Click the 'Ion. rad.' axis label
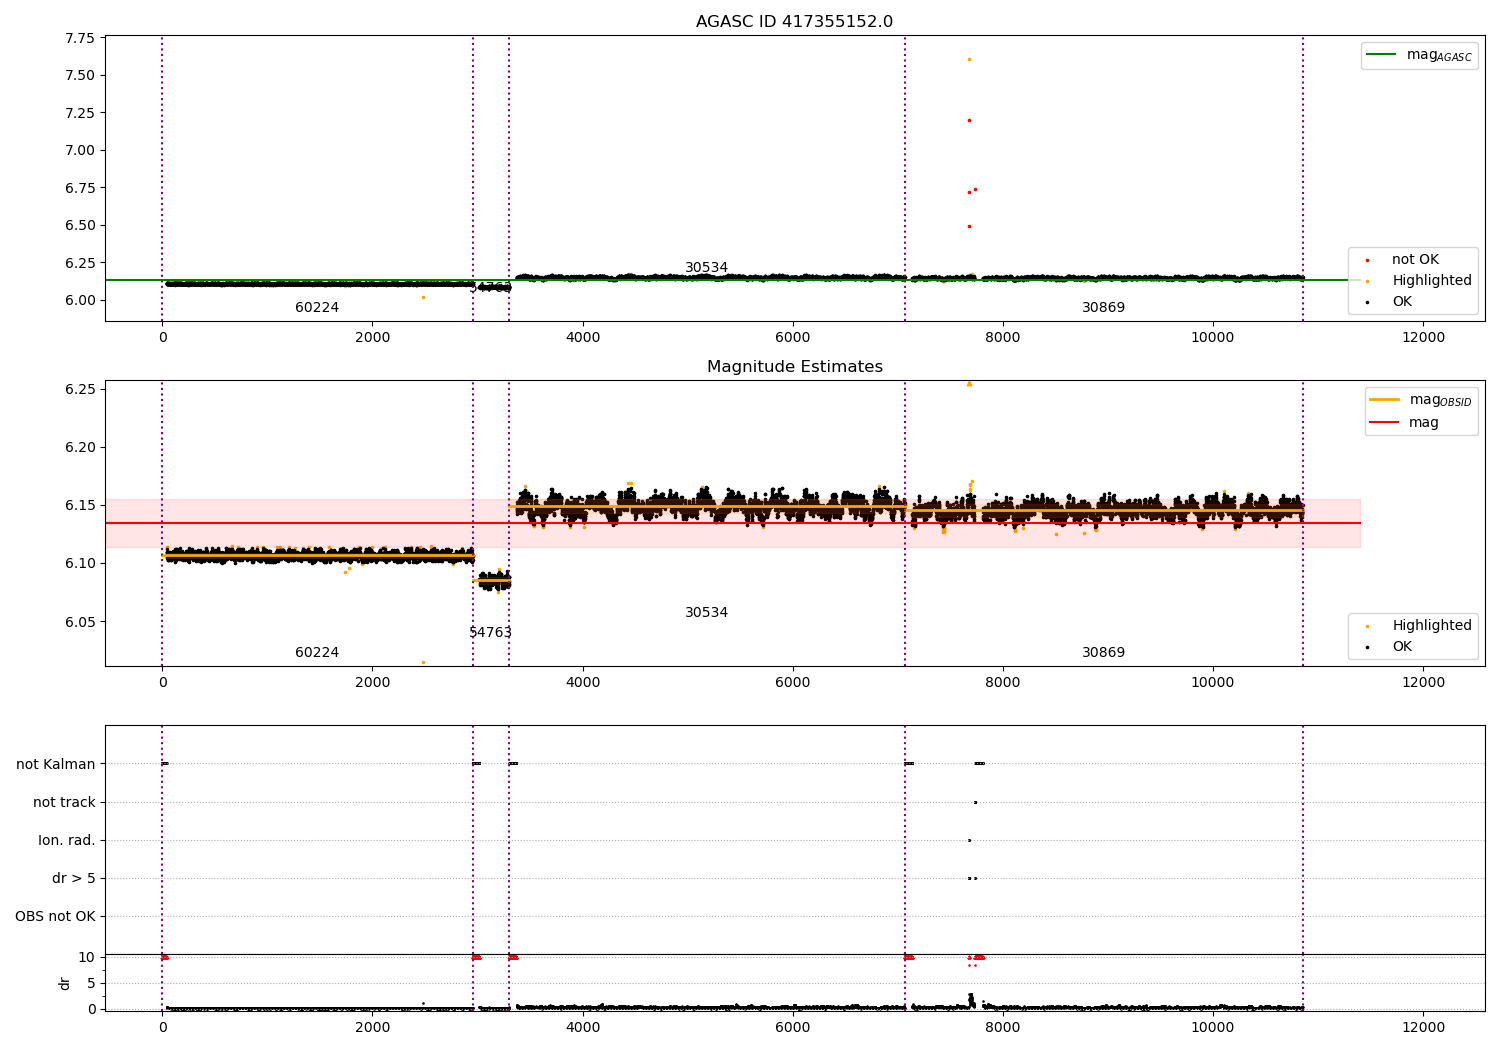This screenshot has width=1500, height=1050. pyautogui.click(x=67, y=841)
